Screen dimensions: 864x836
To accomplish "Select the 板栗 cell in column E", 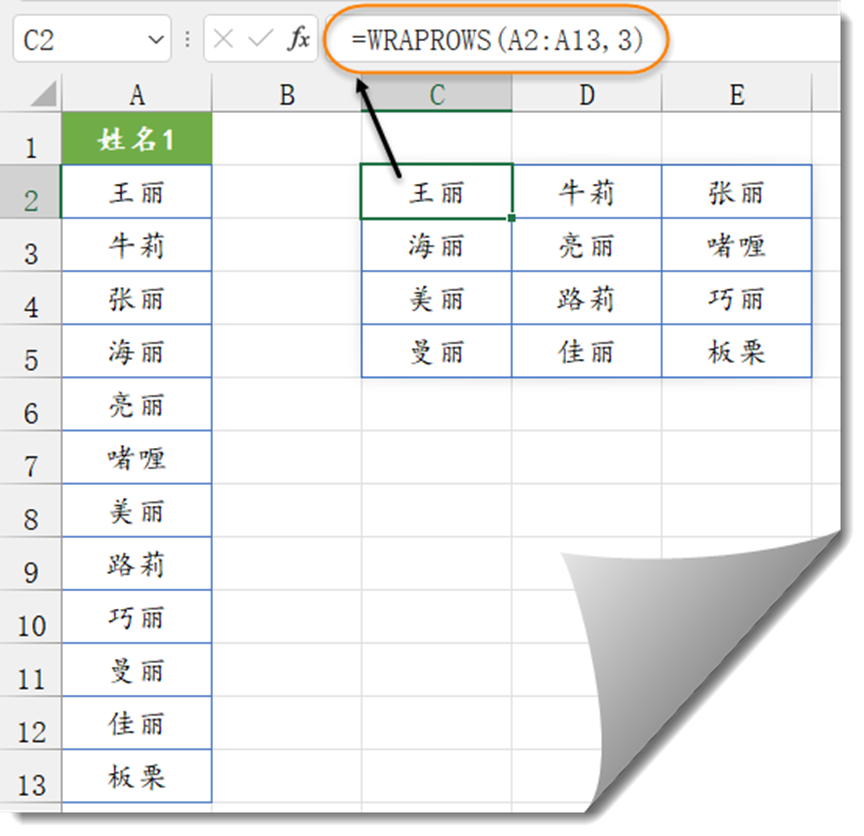I will 736,352.
